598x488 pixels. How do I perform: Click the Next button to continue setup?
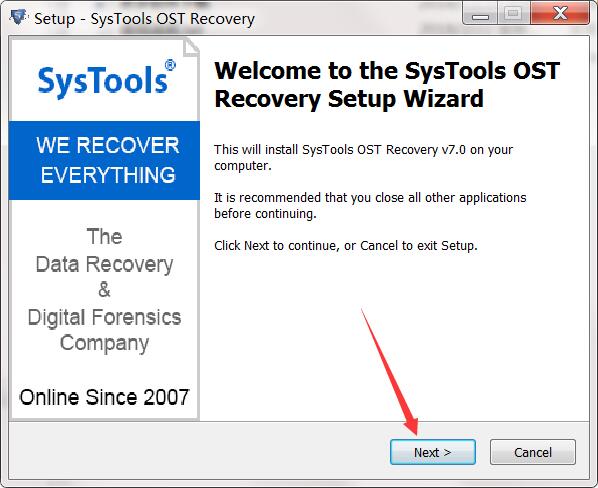click(432, 452)
